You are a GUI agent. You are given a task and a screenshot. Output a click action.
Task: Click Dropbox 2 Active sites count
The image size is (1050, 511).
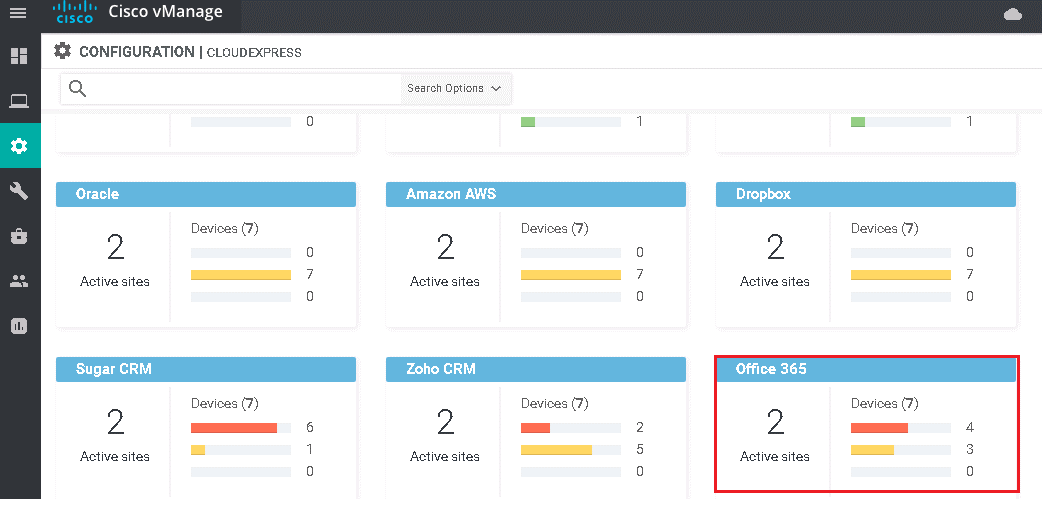point(775,248)
